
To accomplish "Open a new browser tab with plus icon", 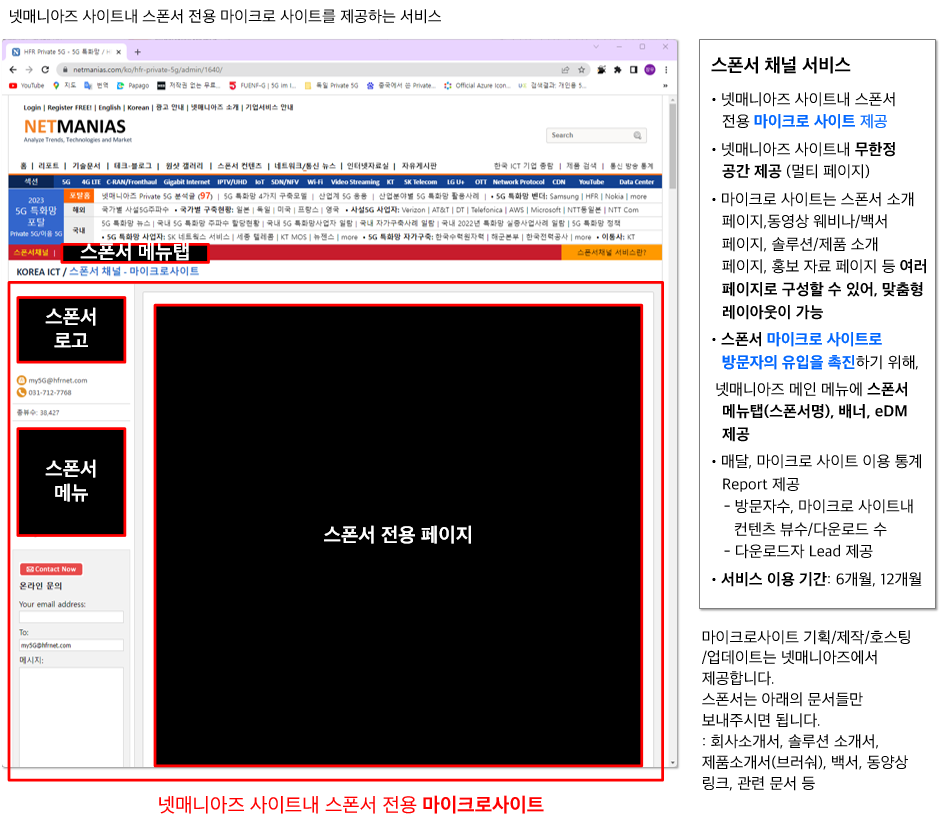I will [137, 52].
